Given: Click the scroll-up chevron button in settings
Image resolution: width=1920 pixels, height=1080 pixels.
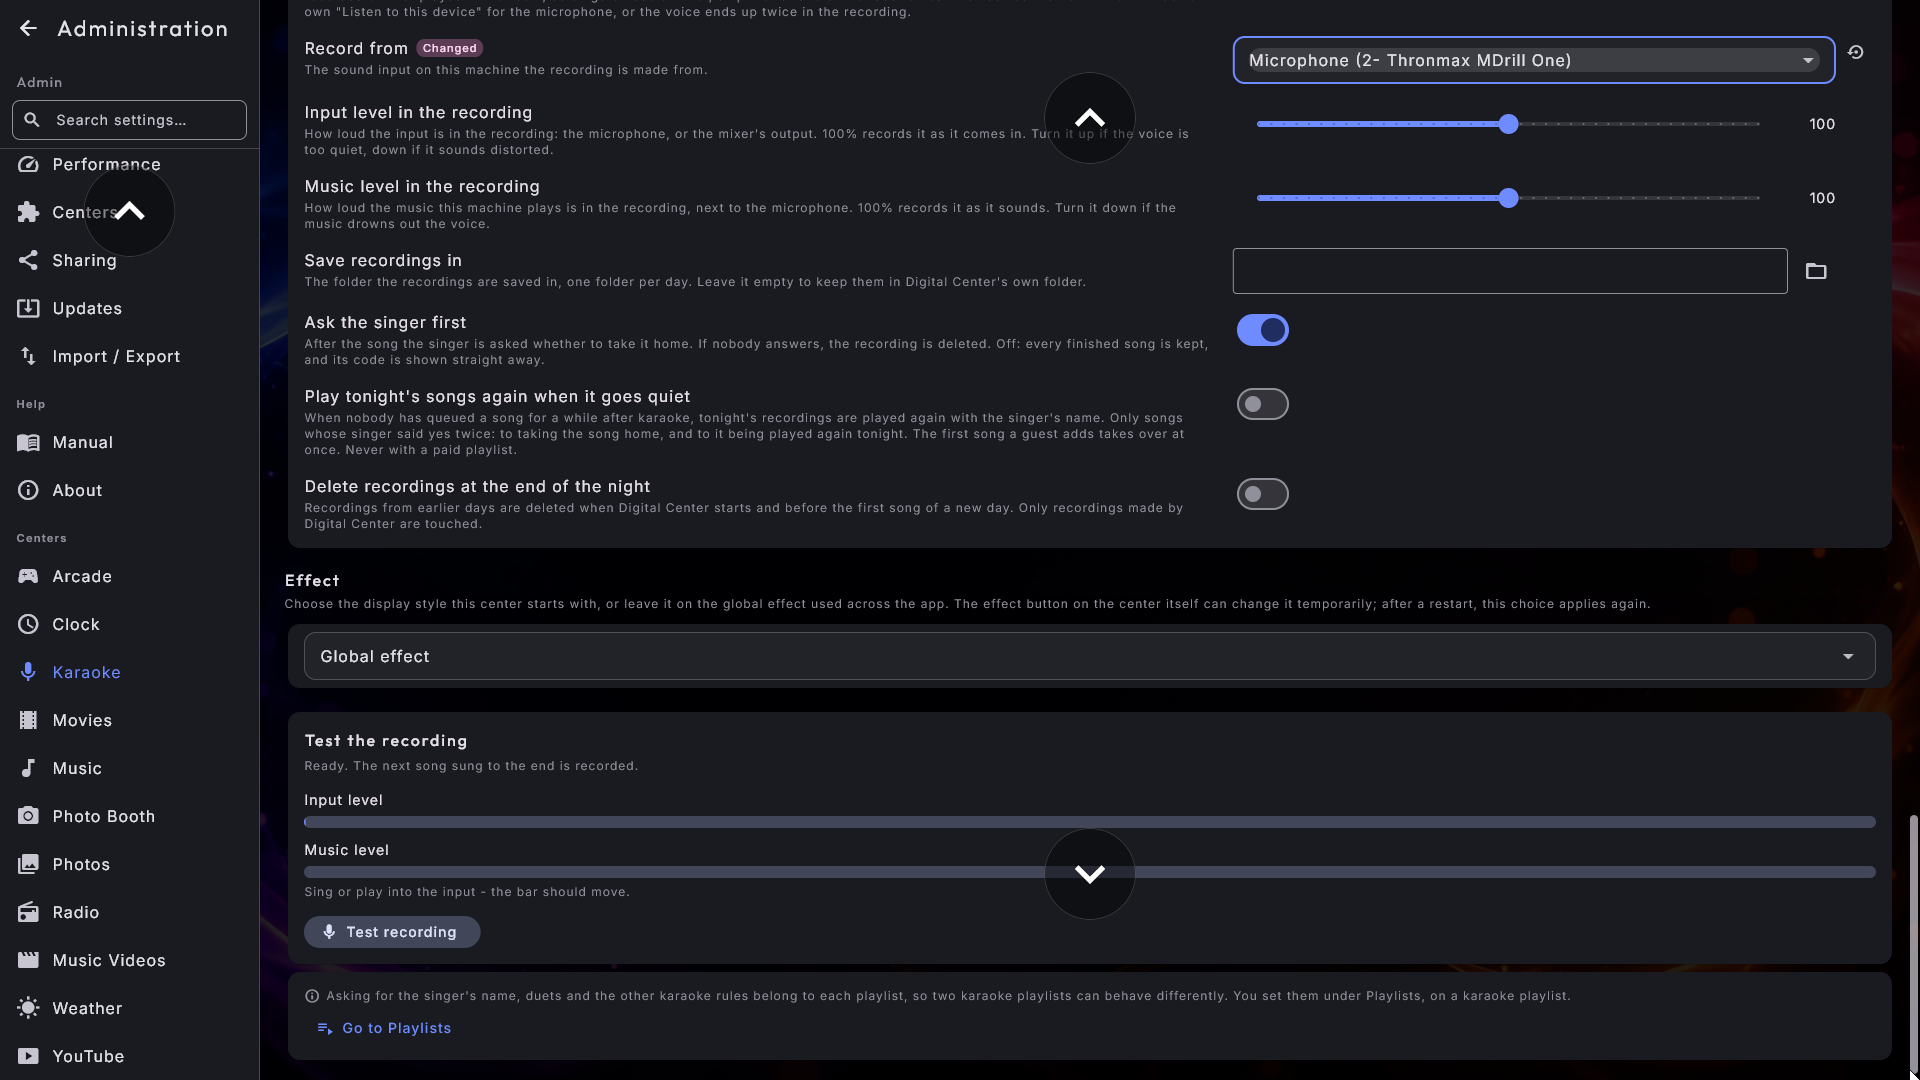Looking at the screenshot, I should coord(1089,118).
